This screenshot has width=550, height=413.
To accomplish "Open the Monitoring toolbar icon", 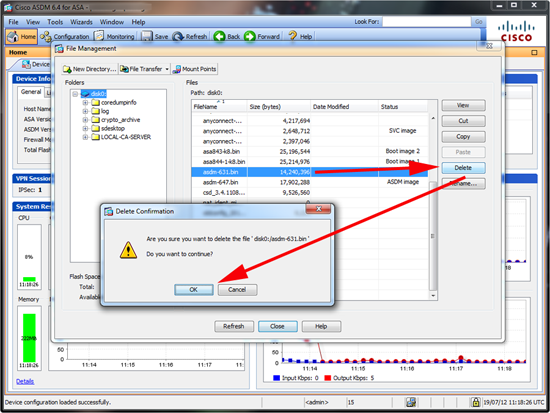I will click(100, 36).
